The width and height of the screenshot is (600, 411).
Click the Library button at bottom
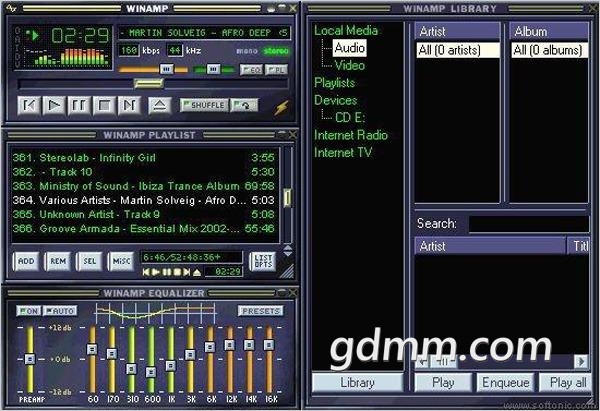(357, 382)
